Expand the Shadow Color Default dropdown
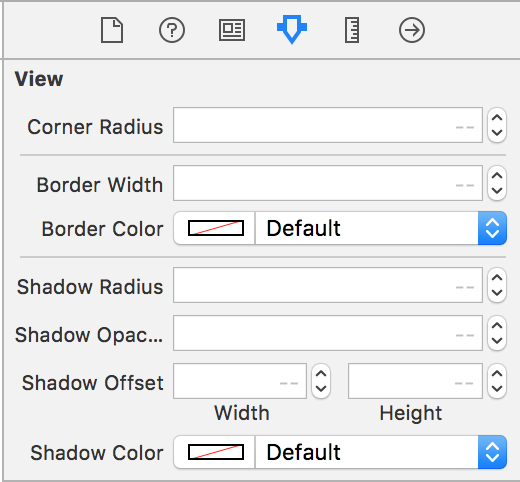 pos(381,452)
